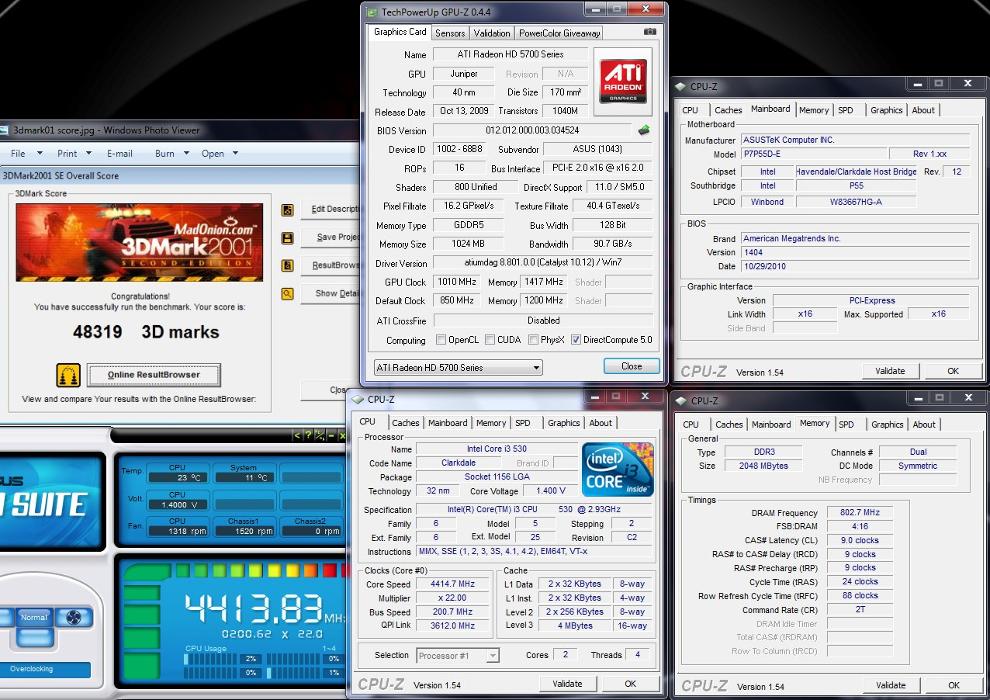Enable the CUDA checkbox

pyautogui.click(x=490, y=340)
